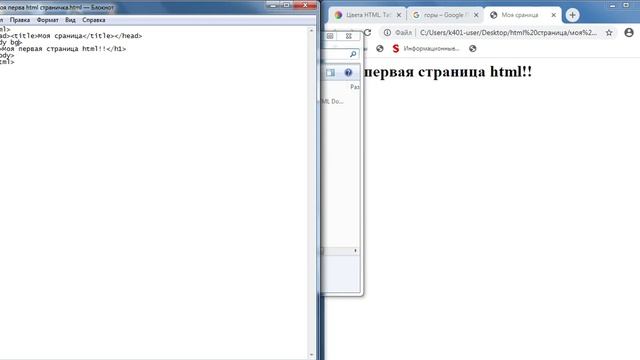Close the Цвета HTML tab
The image size is (640, 360).
[x=399, y=15]
